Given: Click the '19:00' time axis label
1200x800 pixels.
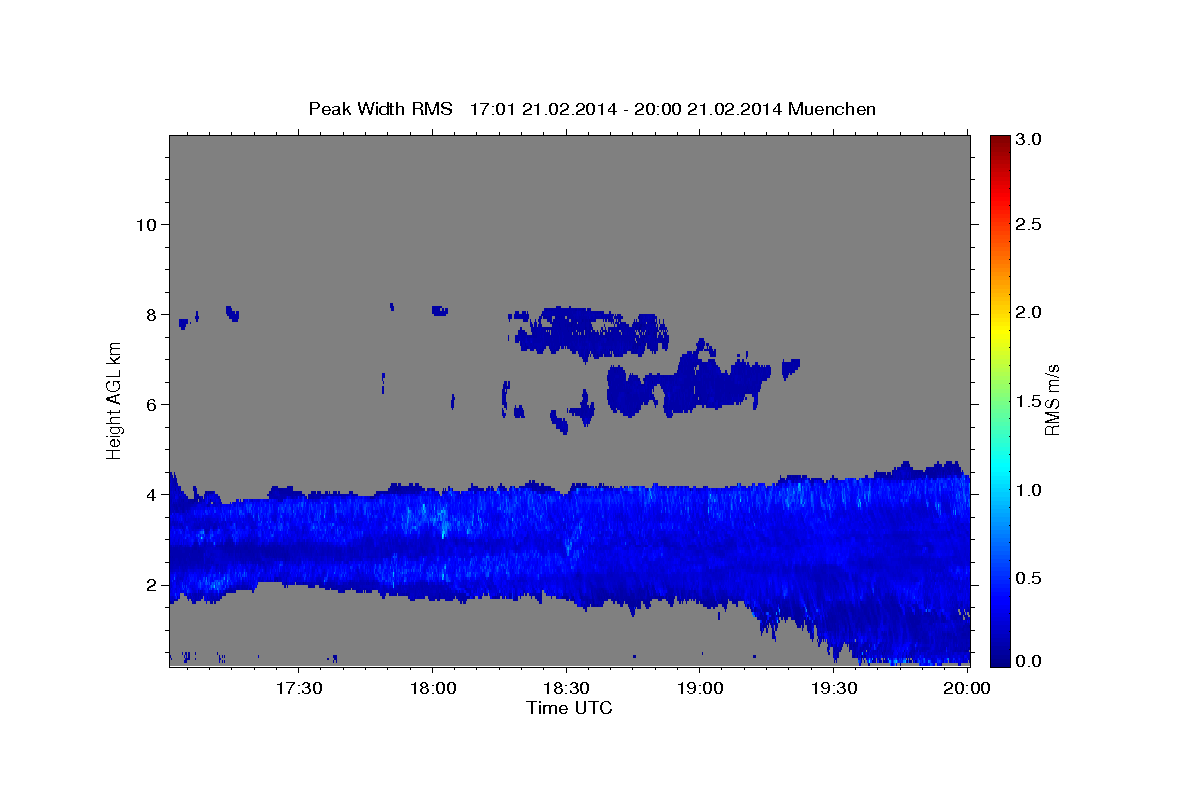Looking at the screenshot, I should point(700,689).
